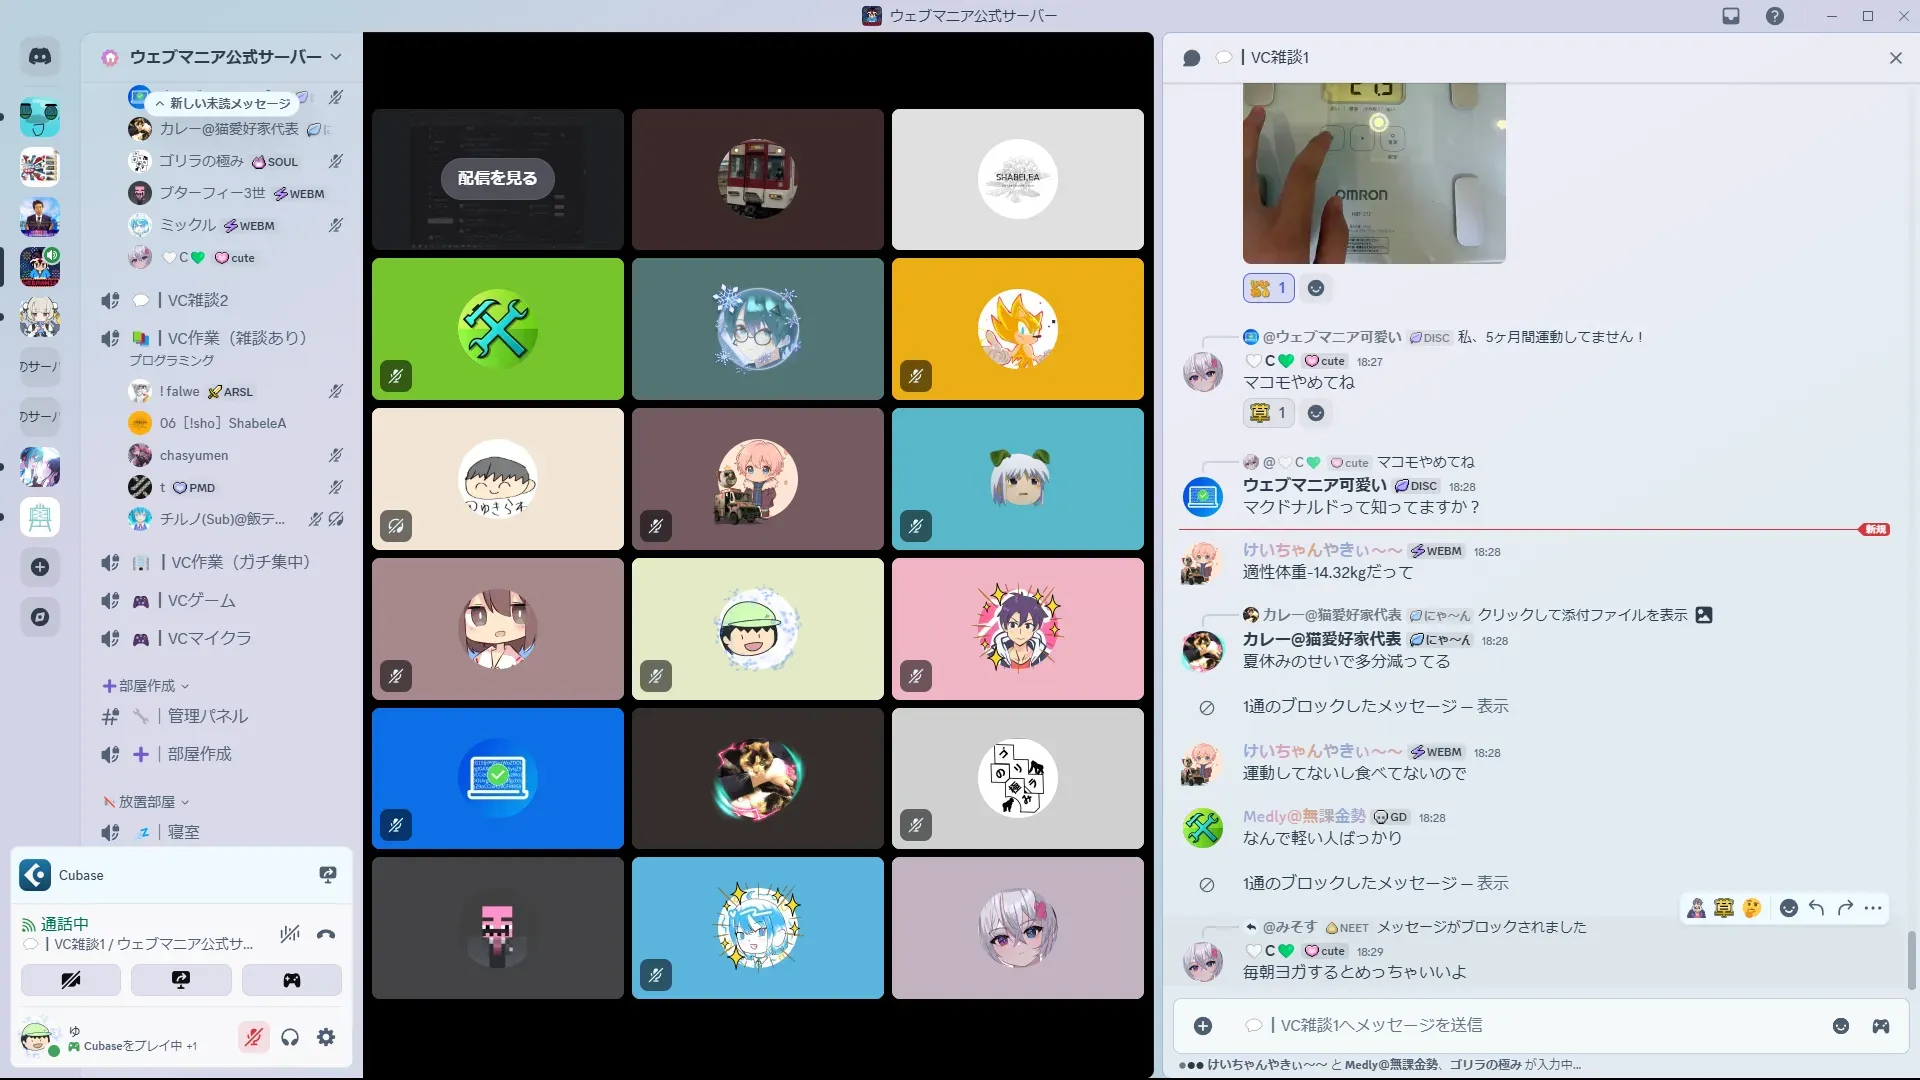The image size is (1920, 1080).
Task: Share your screen in voice panel
Action: pos(181,980)
